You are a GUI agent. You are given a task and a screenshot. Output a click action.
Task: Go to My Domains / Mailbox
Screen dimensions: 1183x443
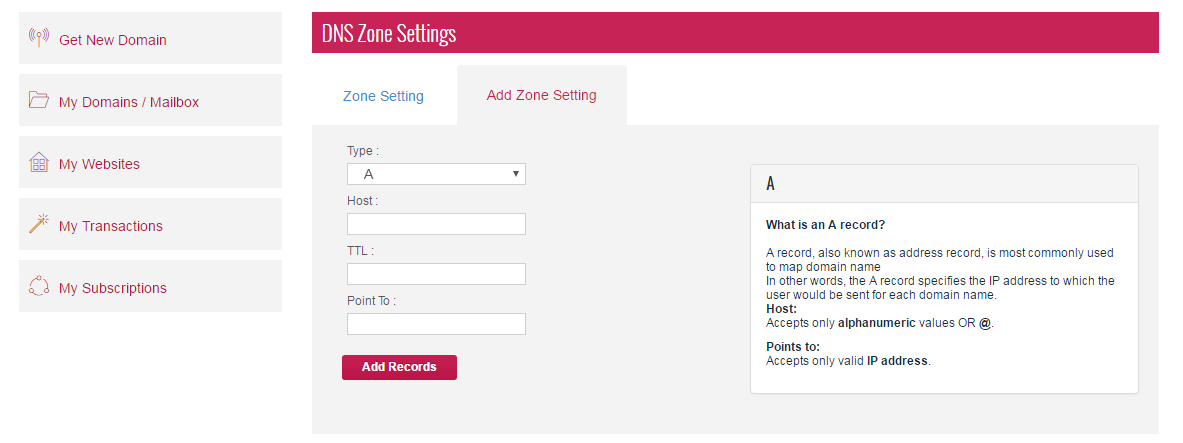click(128, 102)
